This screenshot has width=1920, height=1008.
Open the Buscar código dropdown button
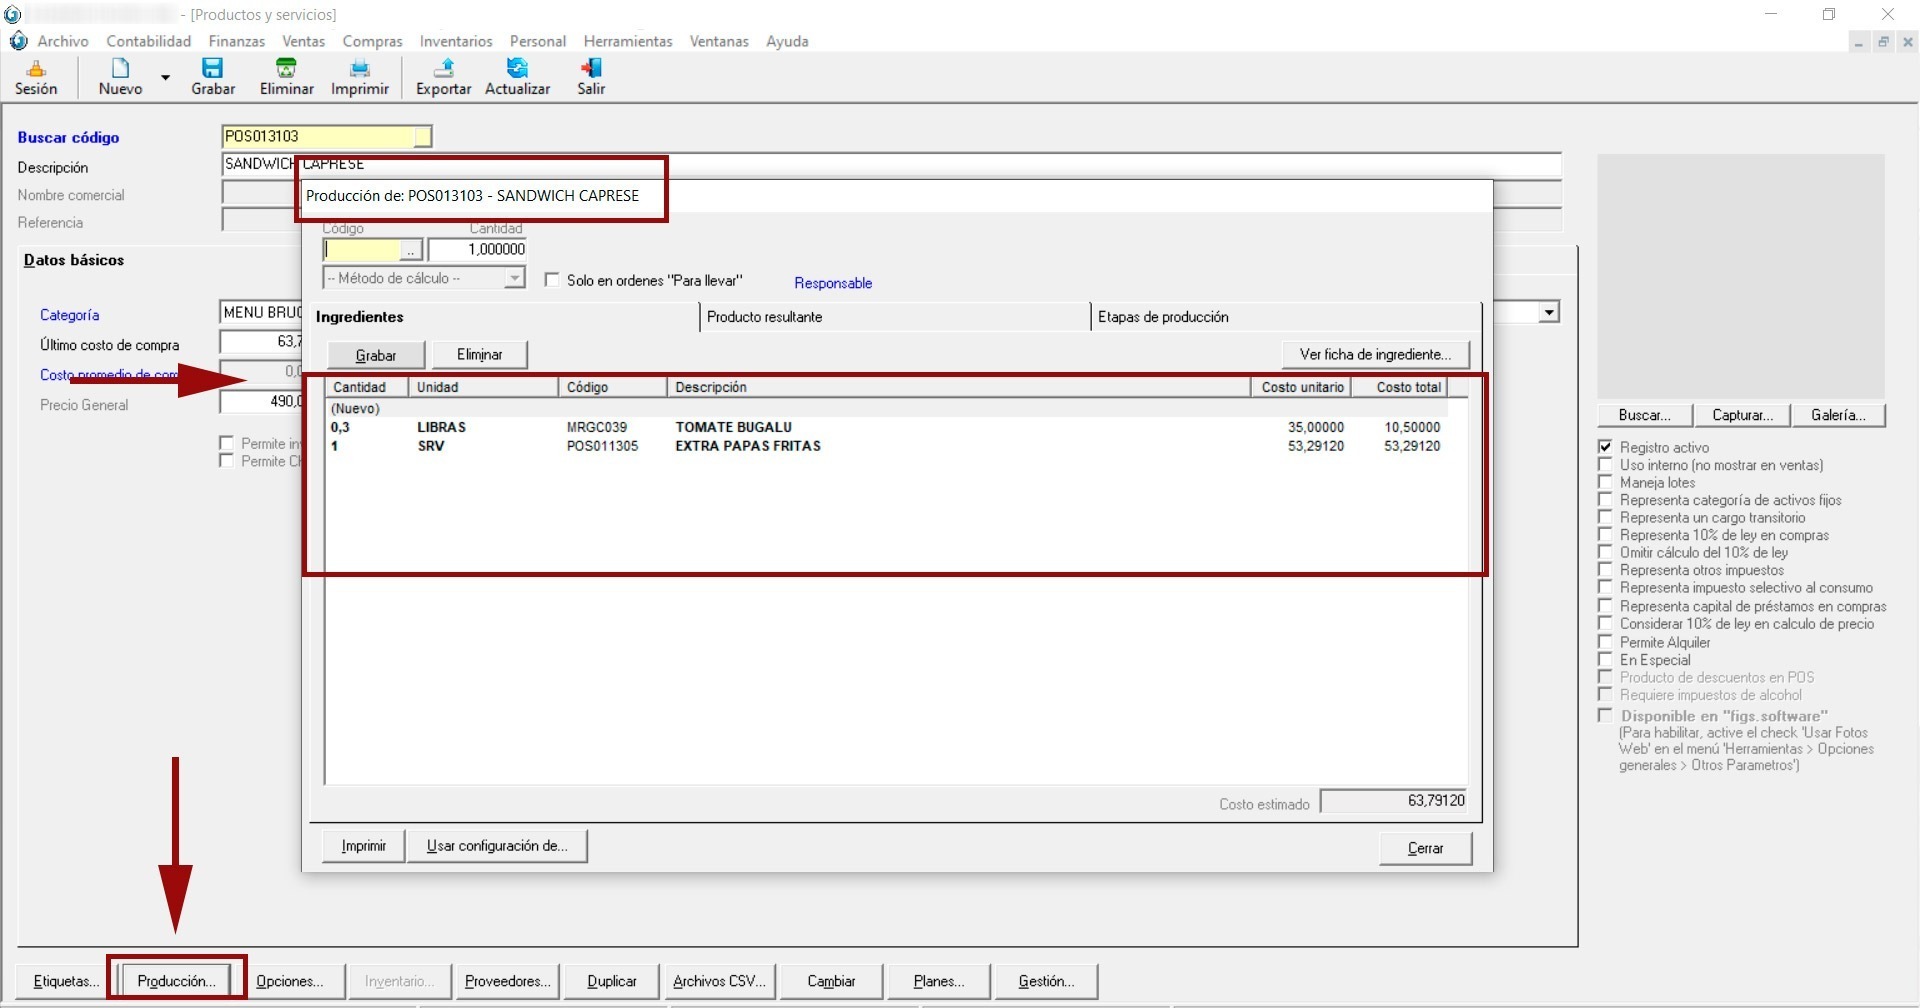pyautogui.click(x=422, y=136)
